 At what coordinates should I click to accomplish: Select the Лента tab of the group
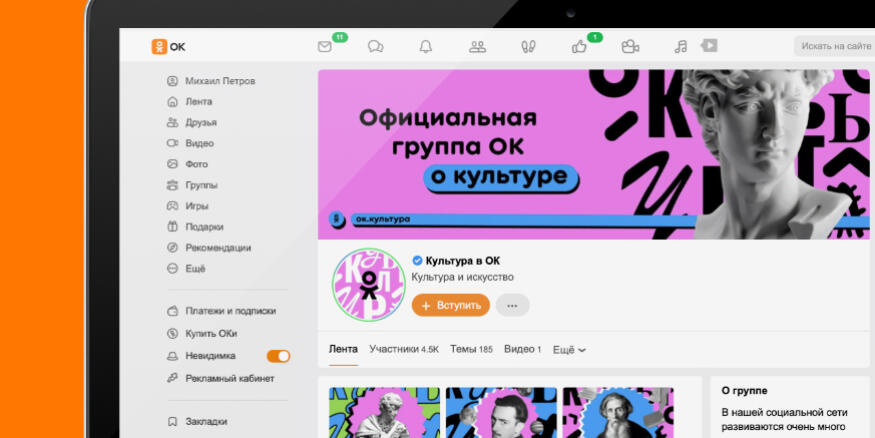pyautogui.click(x=343, y=349)
